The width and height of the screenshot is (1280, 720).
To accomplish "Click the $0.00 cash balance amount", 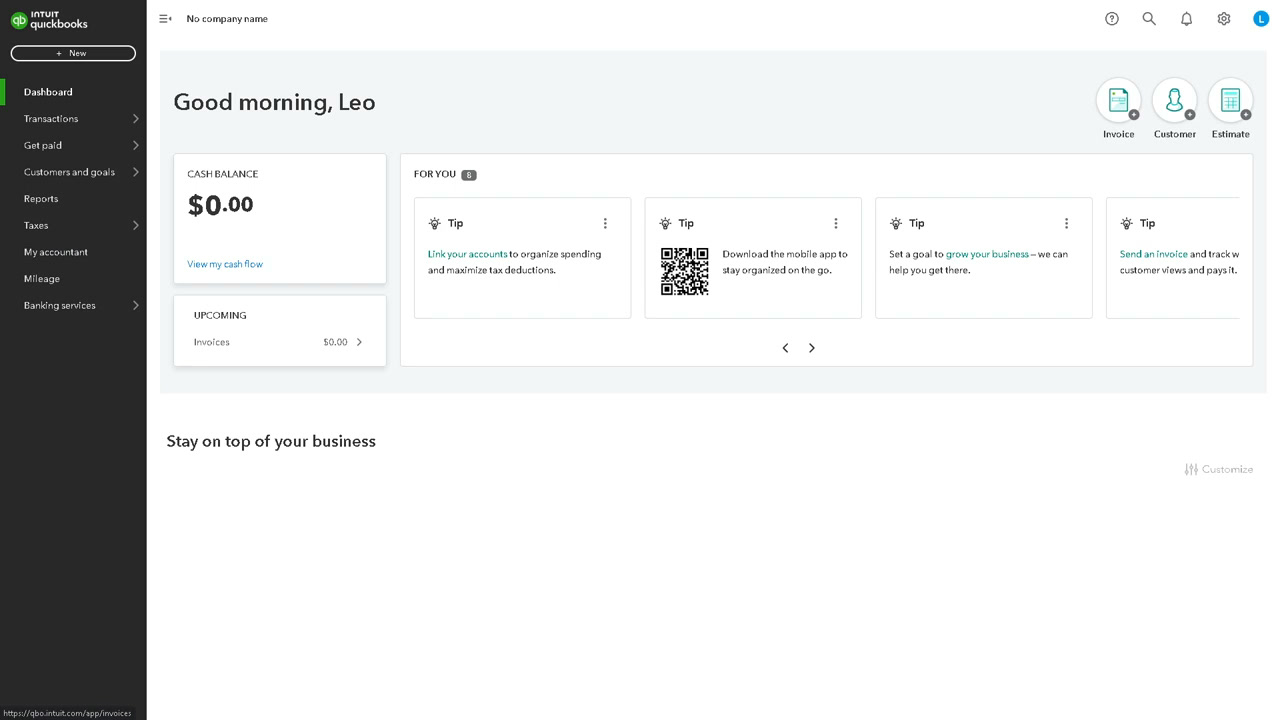I will (x=220, y=205).
